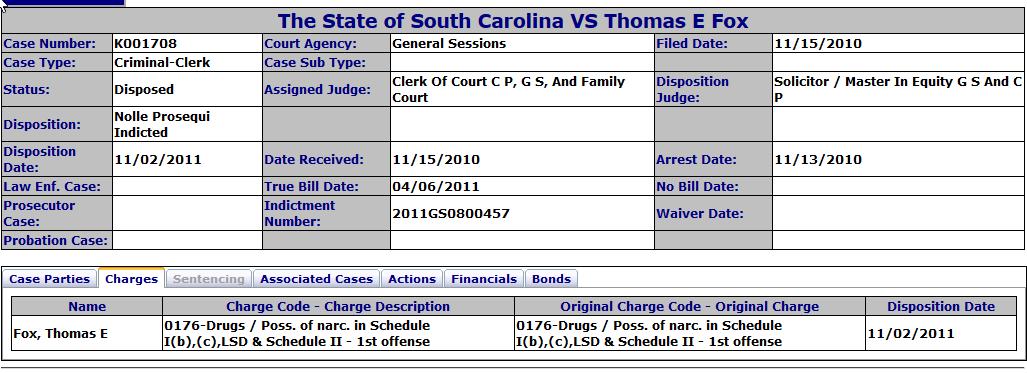Switch to the Bonds tab
Image resolution: width=1027 pixels, height=373 pixels.
551,279
